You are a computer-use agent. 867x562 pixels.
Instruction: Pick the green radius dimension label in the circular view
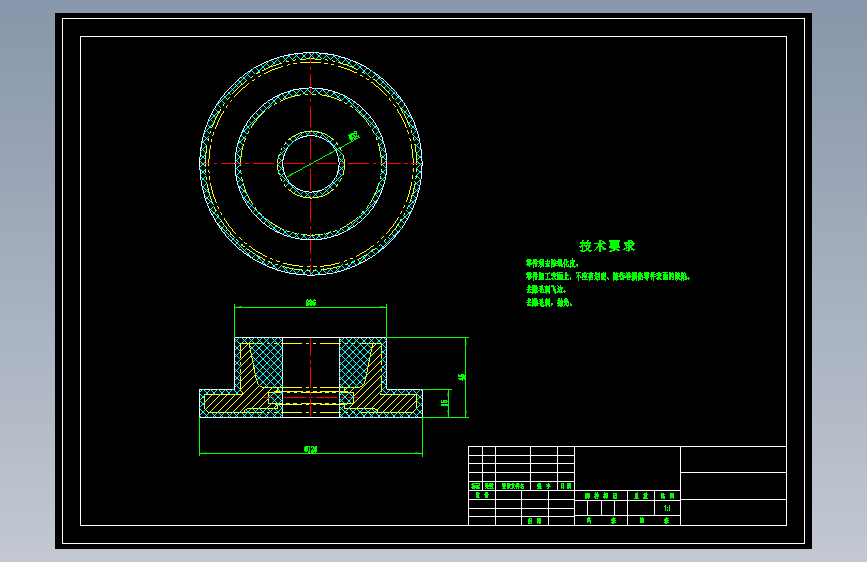354,136
